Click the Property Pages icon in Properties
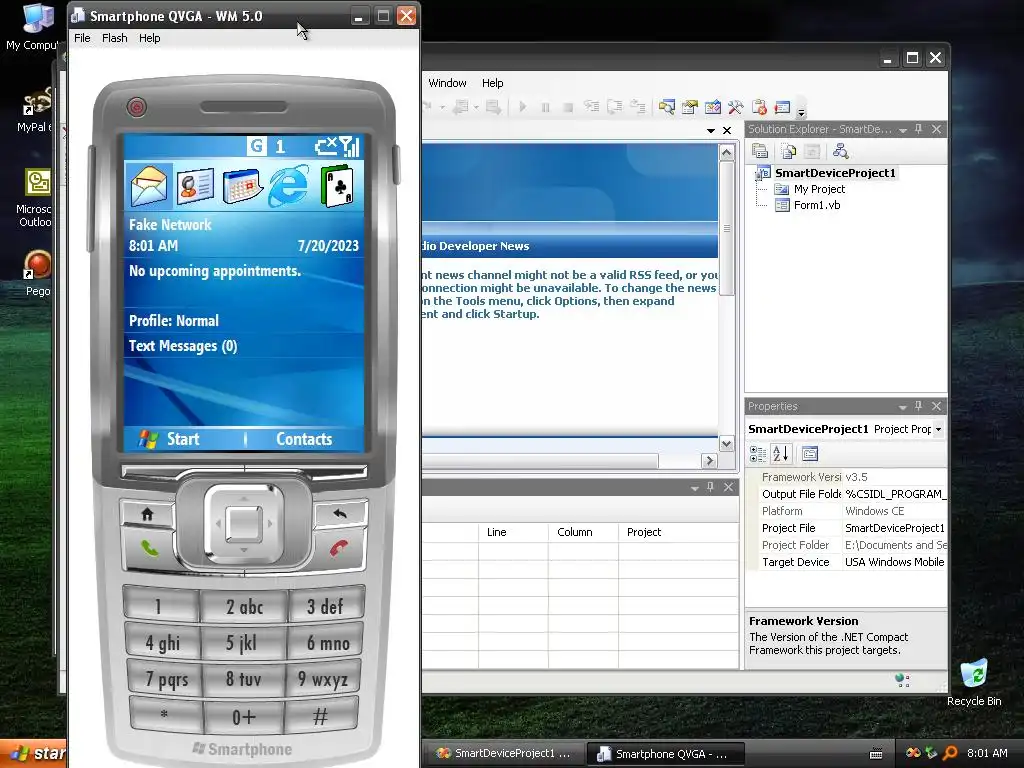The width and height of the screenshot is (1024, 768). pyautogui.click(x=810, y=454)
